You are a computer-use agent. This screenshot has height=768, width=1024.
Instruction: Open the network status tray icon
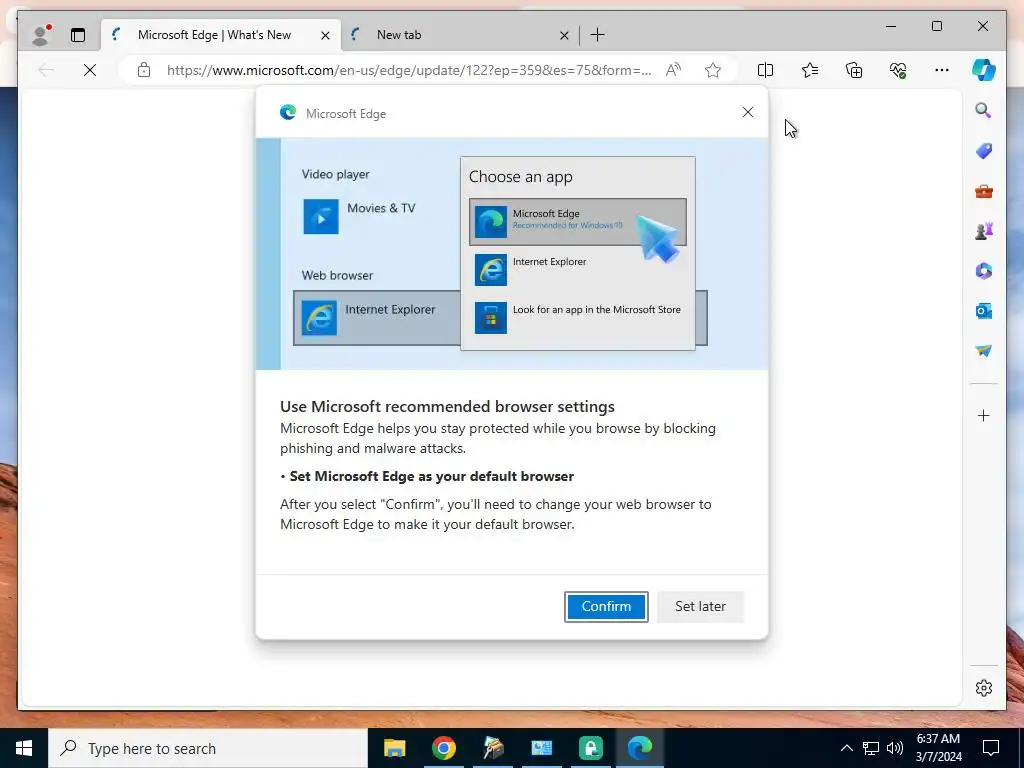coord(871,748)
